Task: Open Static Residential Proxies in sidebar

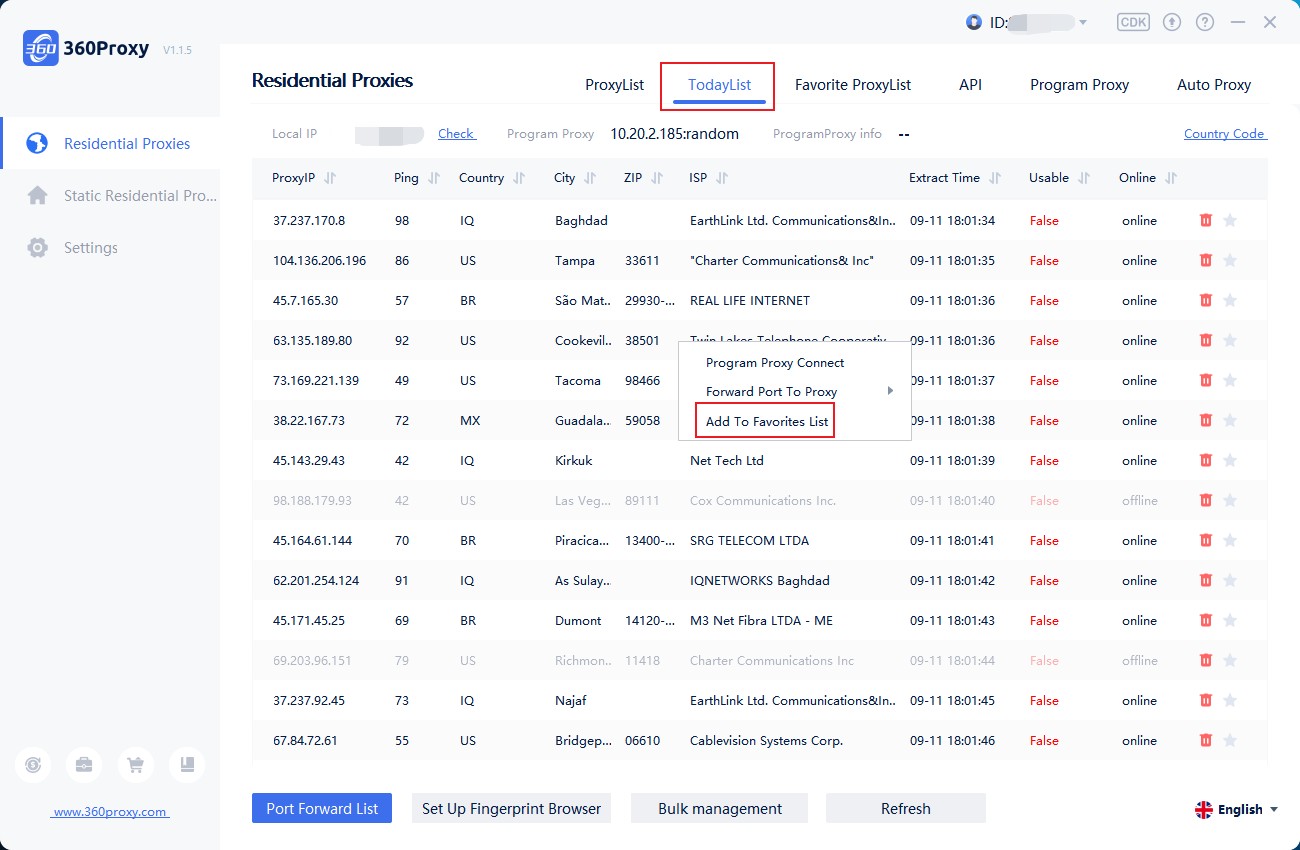Action: (x=110, y=196)
